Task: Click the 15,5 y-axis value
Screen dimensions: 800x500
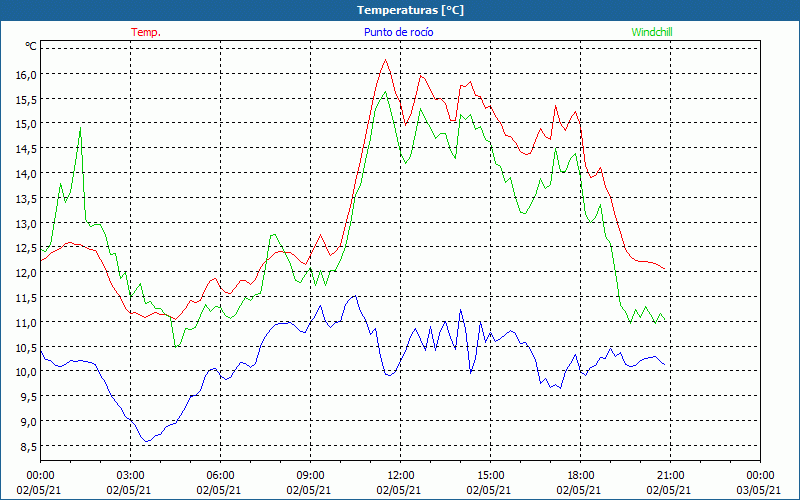Action: [x=27, y=99]
